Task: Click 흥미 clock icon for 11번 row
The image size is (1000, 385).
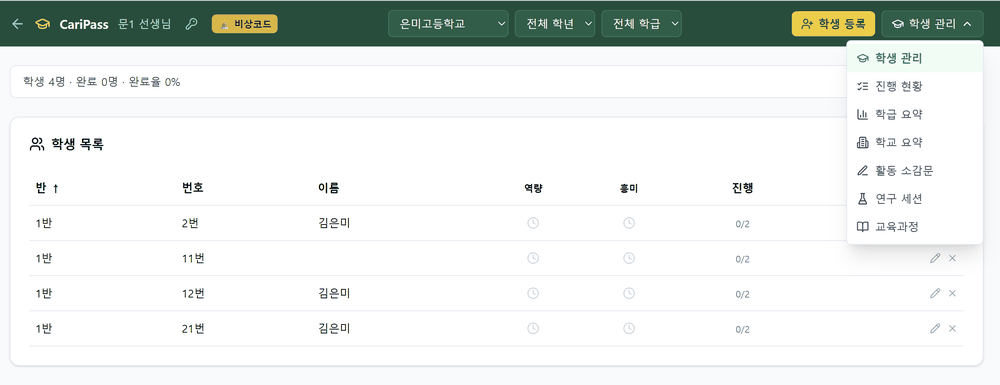Action: (629, 258)
